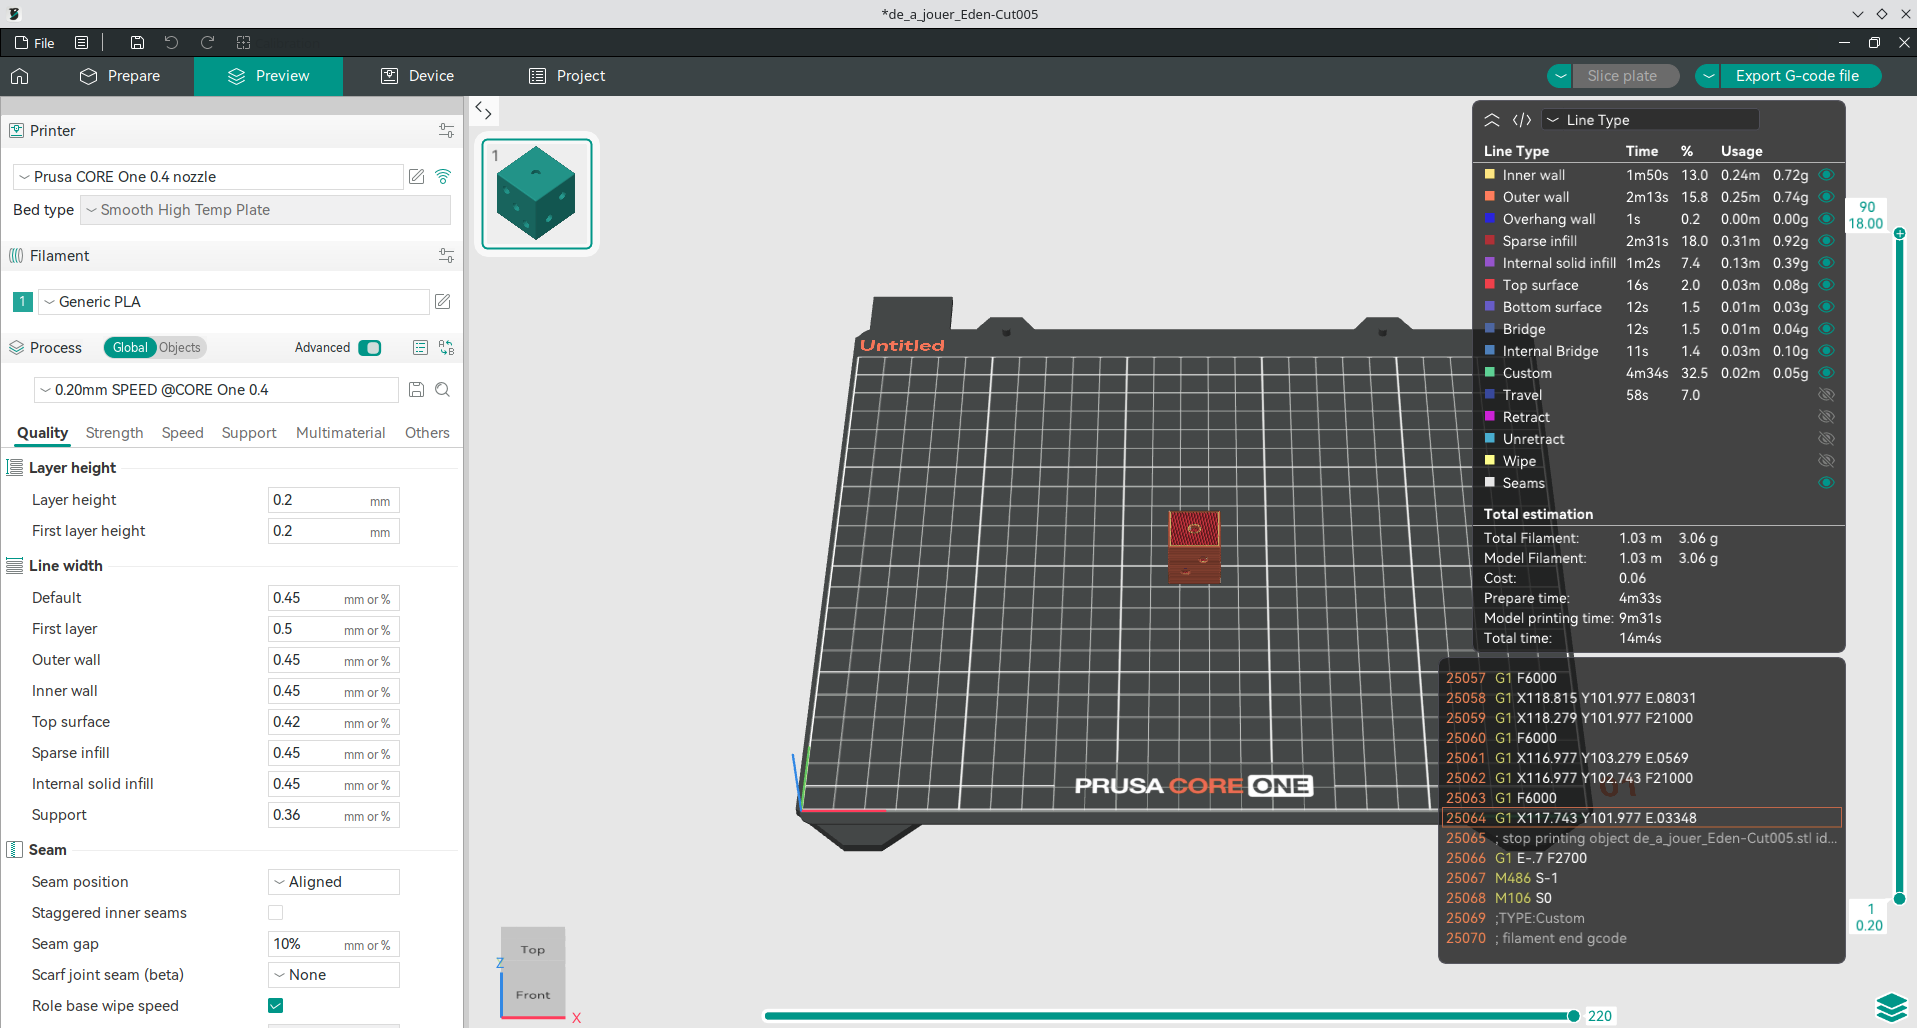The image size is (1917, 1028).
Task: Show Travel moves in the legend
Action: point(1826,395)
